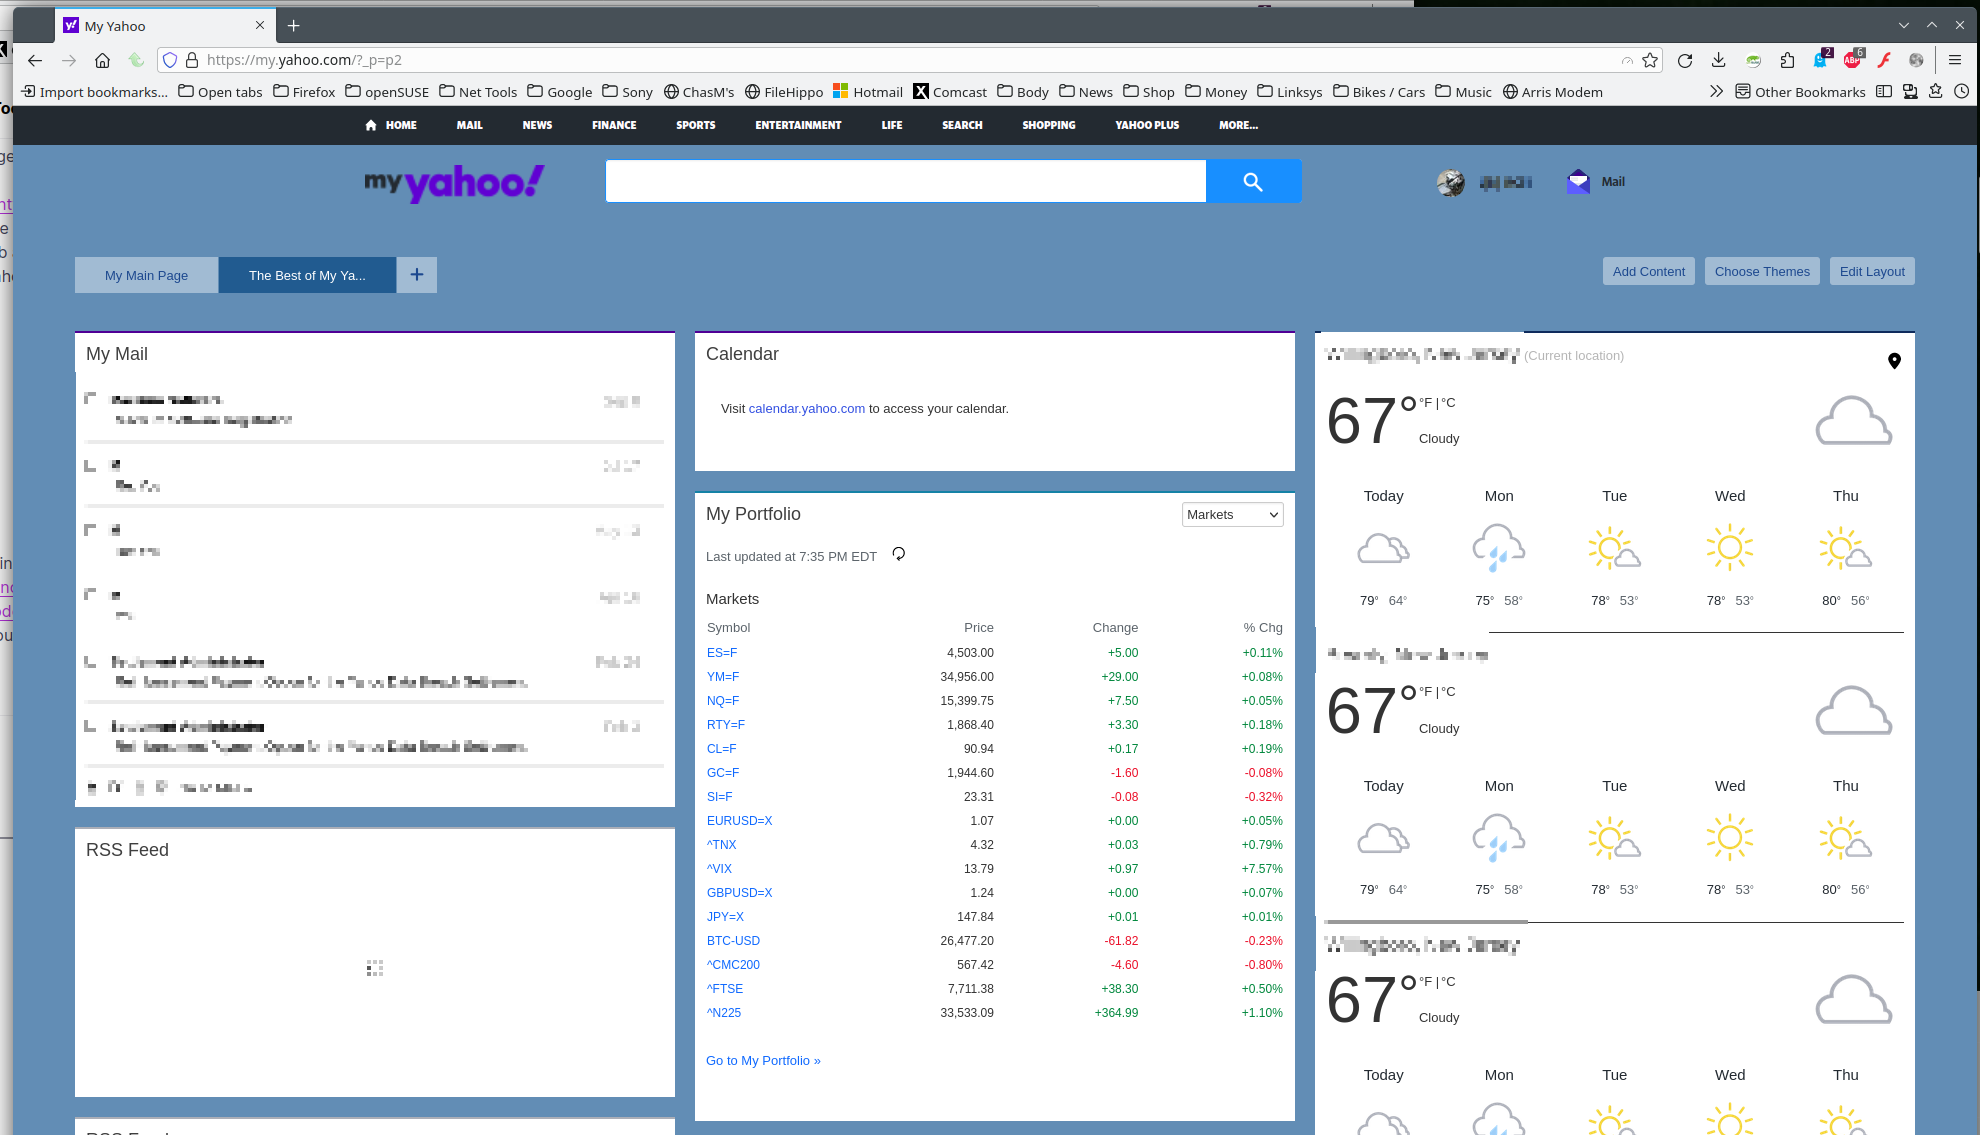
Task: Open the Net Tools bookmarks folder
Action: (x=478, y=92)
